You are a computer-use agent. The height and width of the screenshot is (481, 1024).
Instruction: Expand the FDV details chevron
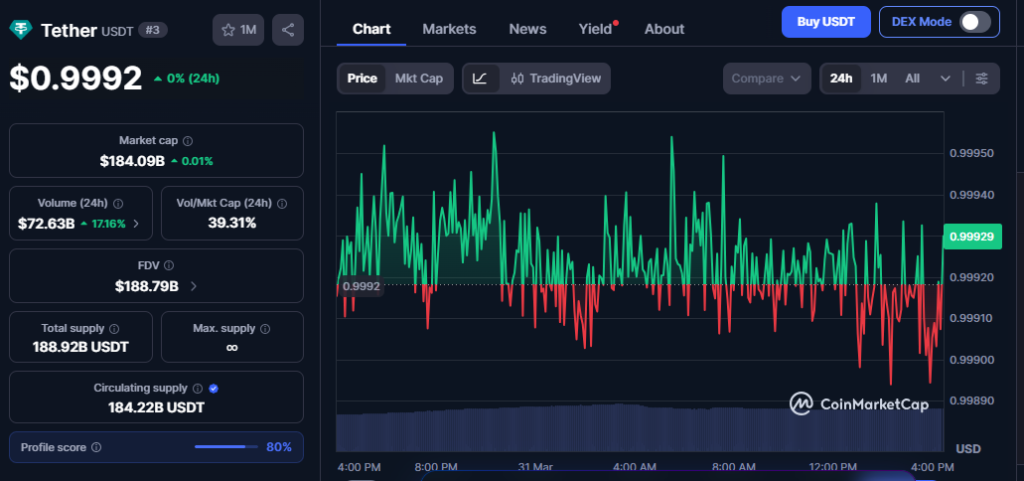[193, 286]
